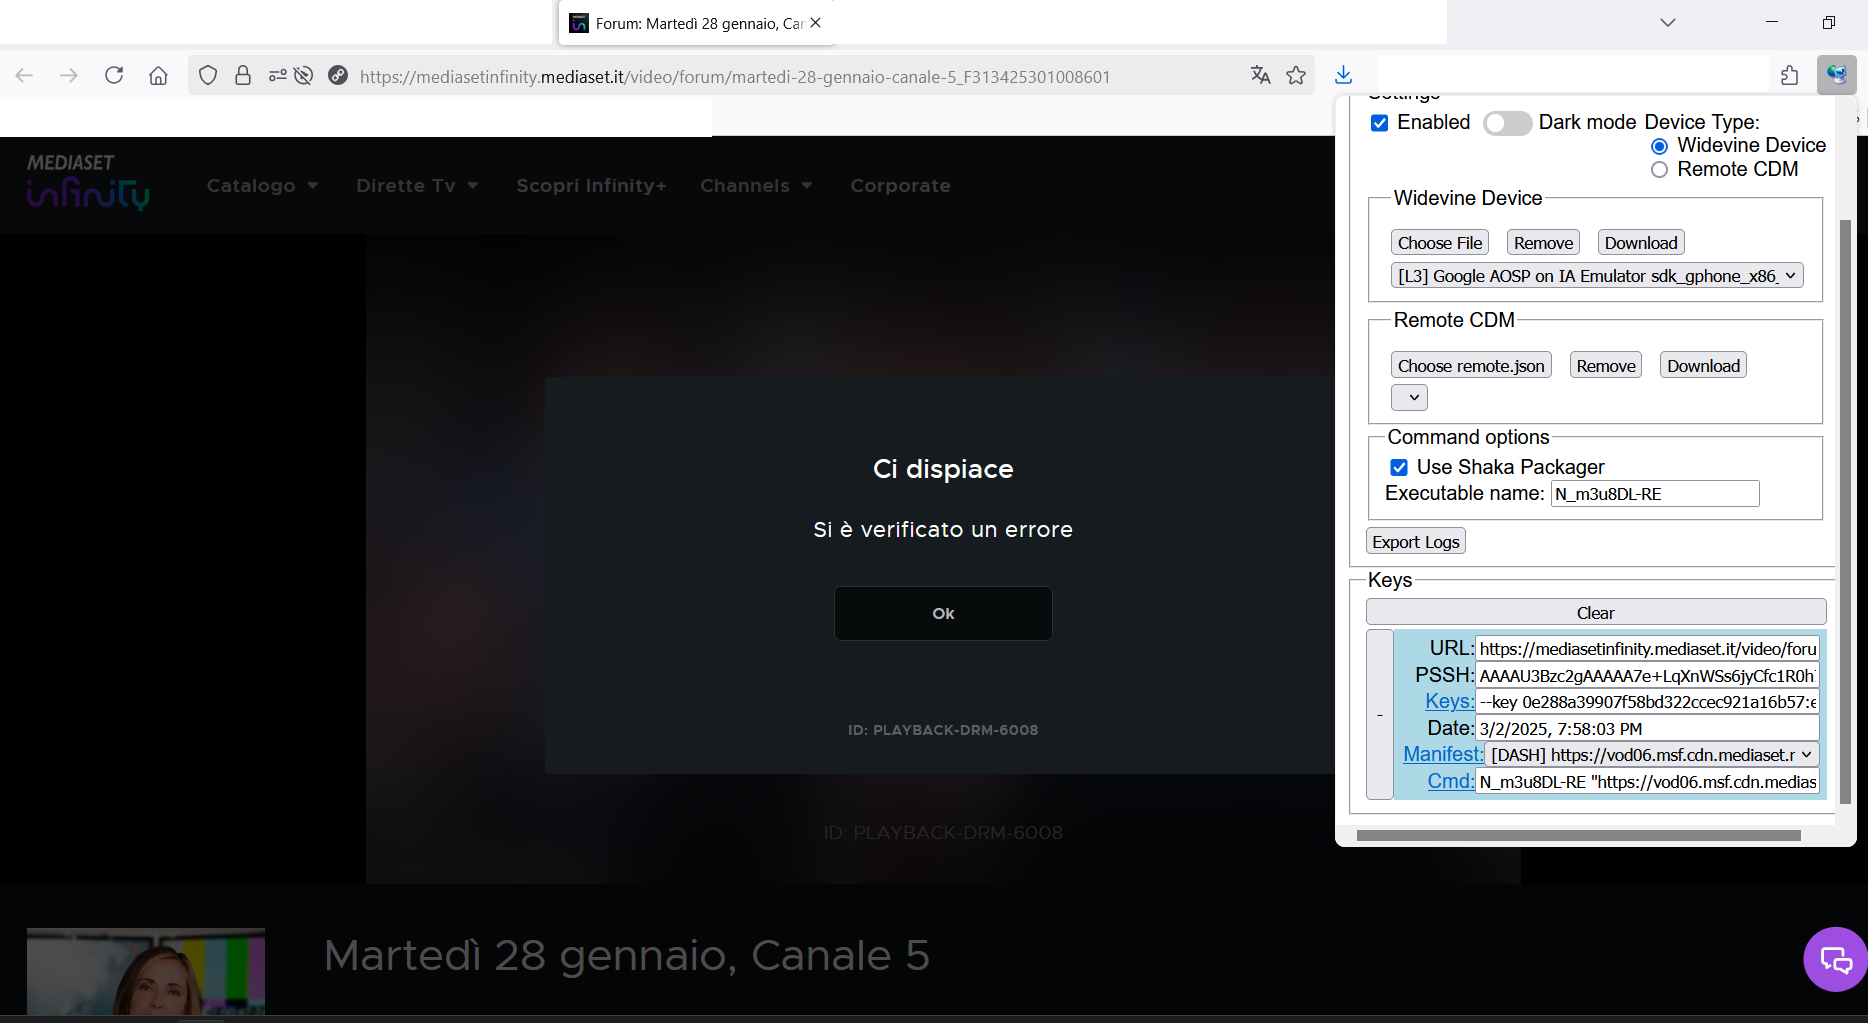Uncheck Use Shaka Packager
The height and width of the screenshot is (1023, 1868).
click(x=1399, y=467)
